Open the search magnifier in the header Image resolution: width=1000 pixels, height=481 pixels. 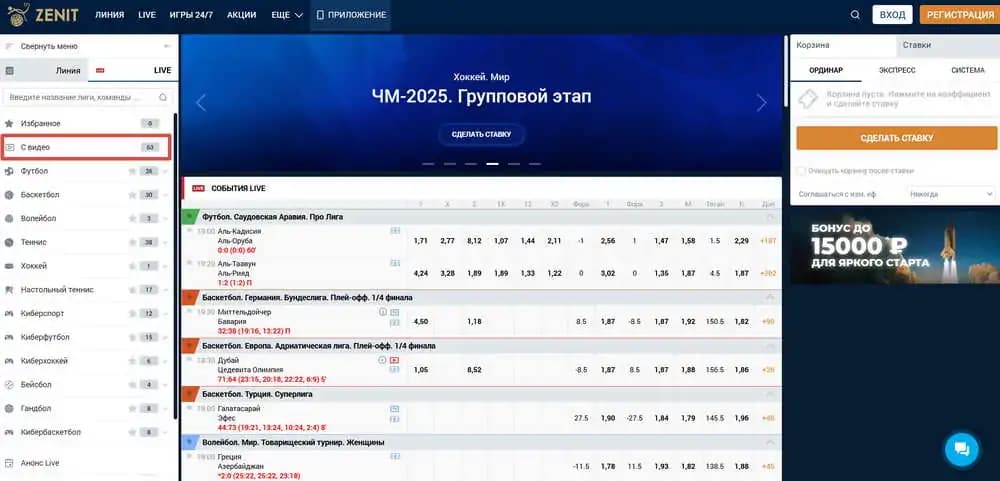tap(855, 15)
